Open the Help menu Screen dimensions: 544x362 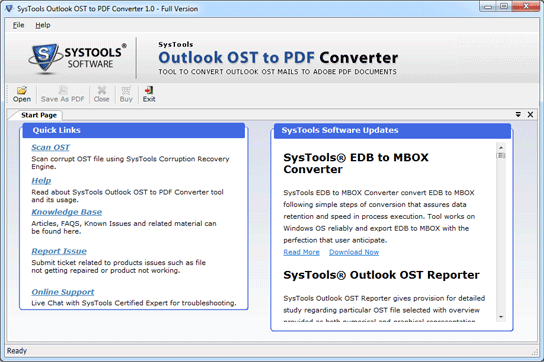point(43,25)
